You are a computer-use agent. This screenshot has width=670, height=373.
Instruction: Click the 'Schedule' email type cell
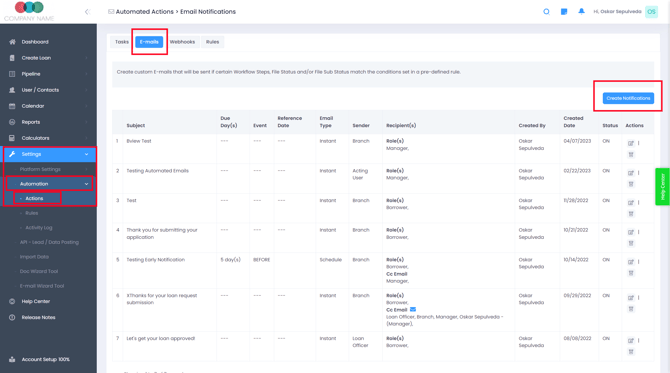point(331,260)
